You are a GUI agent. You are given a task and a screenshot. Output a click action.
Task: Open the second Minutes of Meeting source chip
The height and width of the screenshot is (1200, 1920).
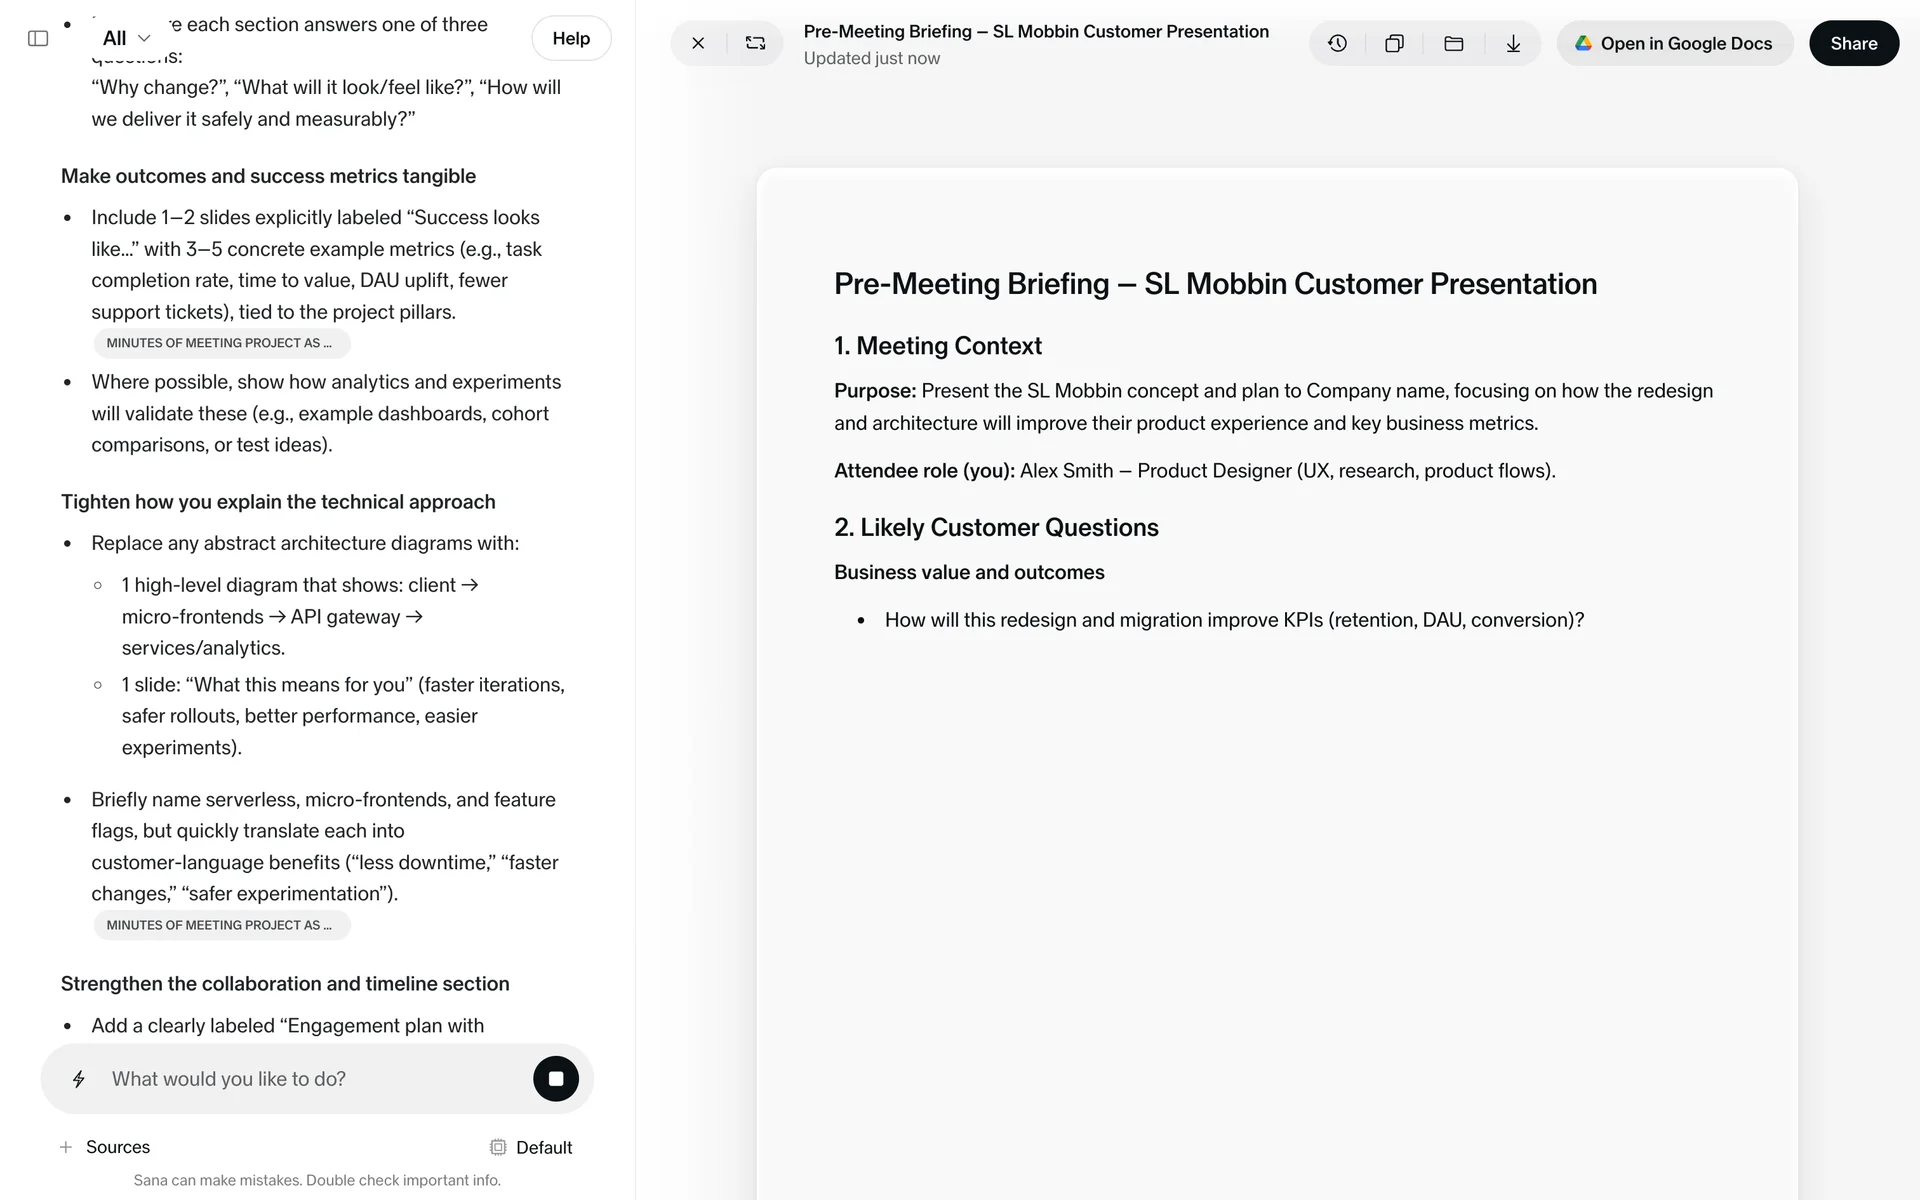tap(221, 925)
